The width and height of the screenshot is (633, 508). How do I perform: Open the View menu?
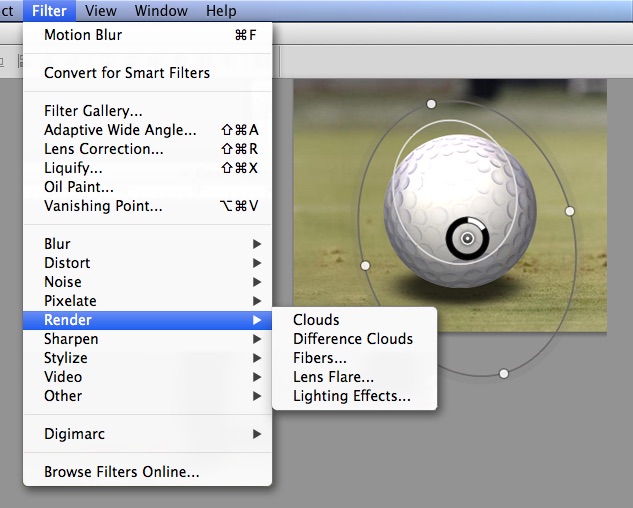click(x=101, y=11)
